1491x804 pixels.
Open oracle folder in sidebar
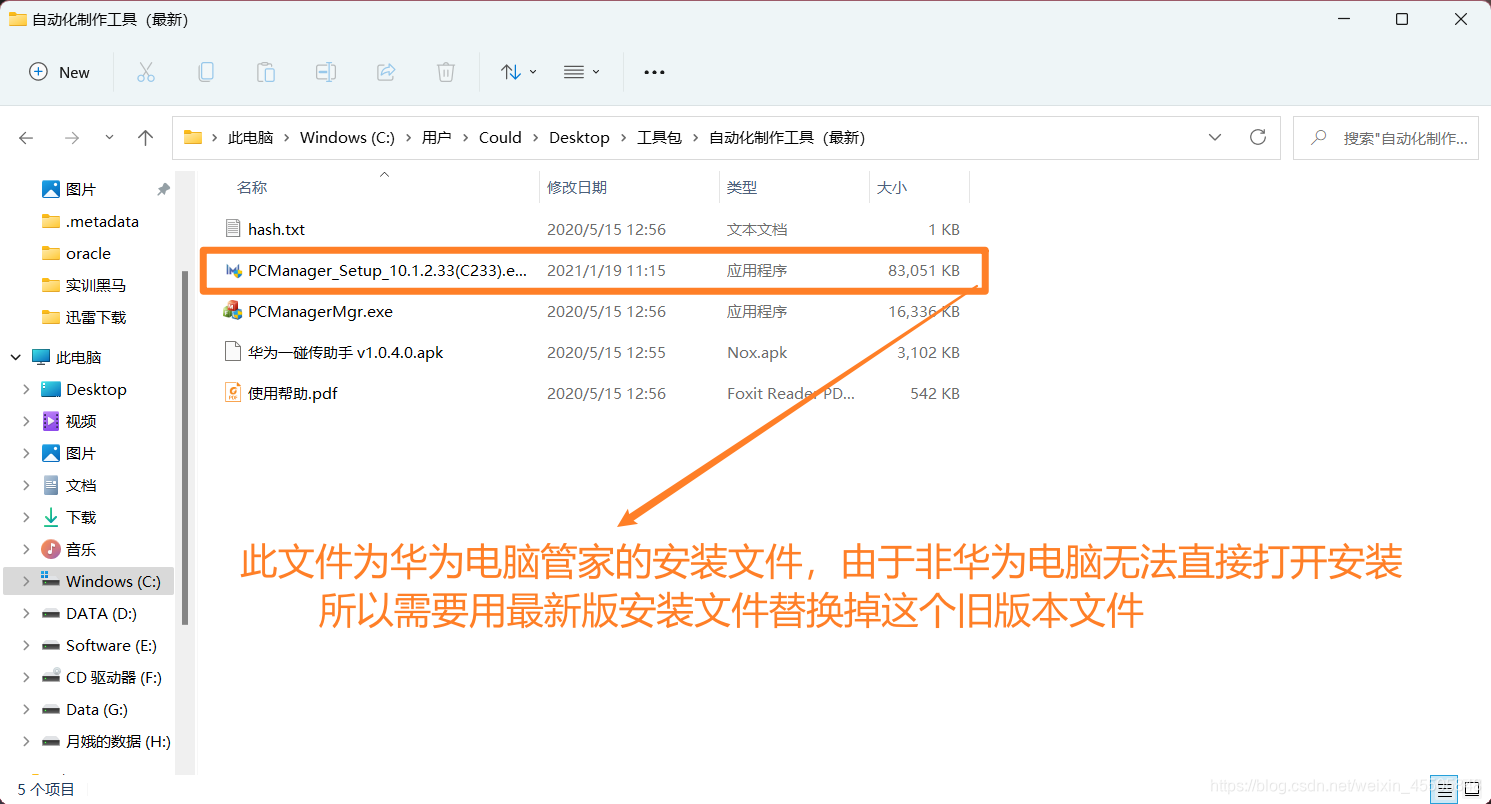(x=90, y=253)
